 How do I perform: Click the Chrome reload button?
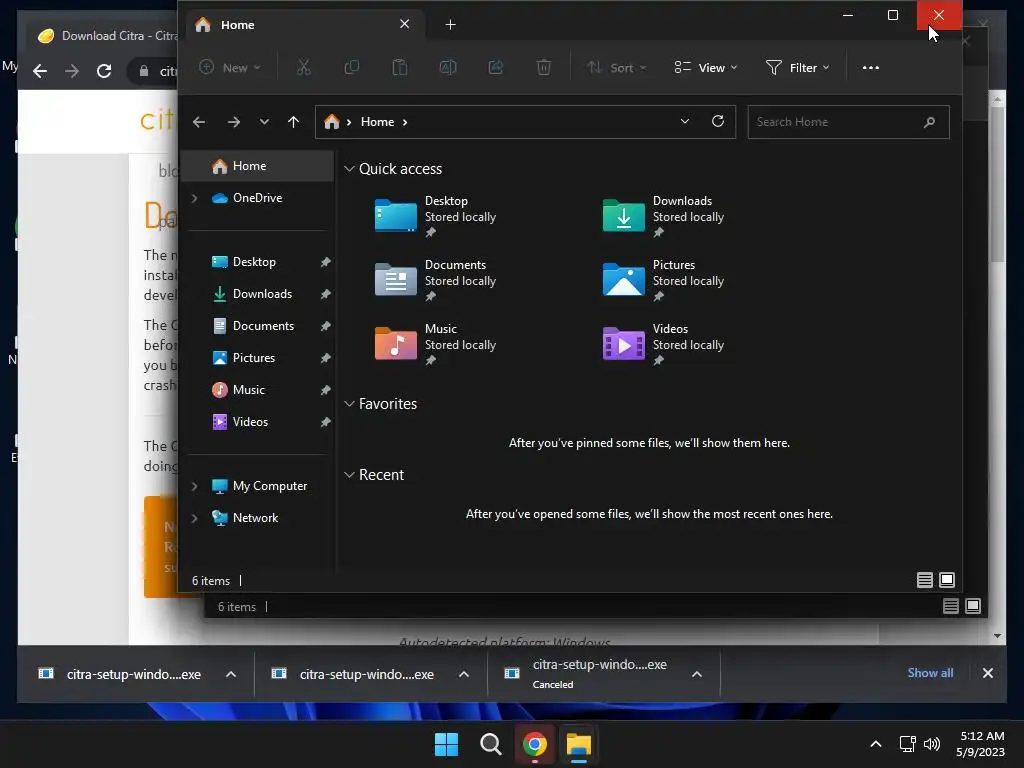[x=104, y=71]
